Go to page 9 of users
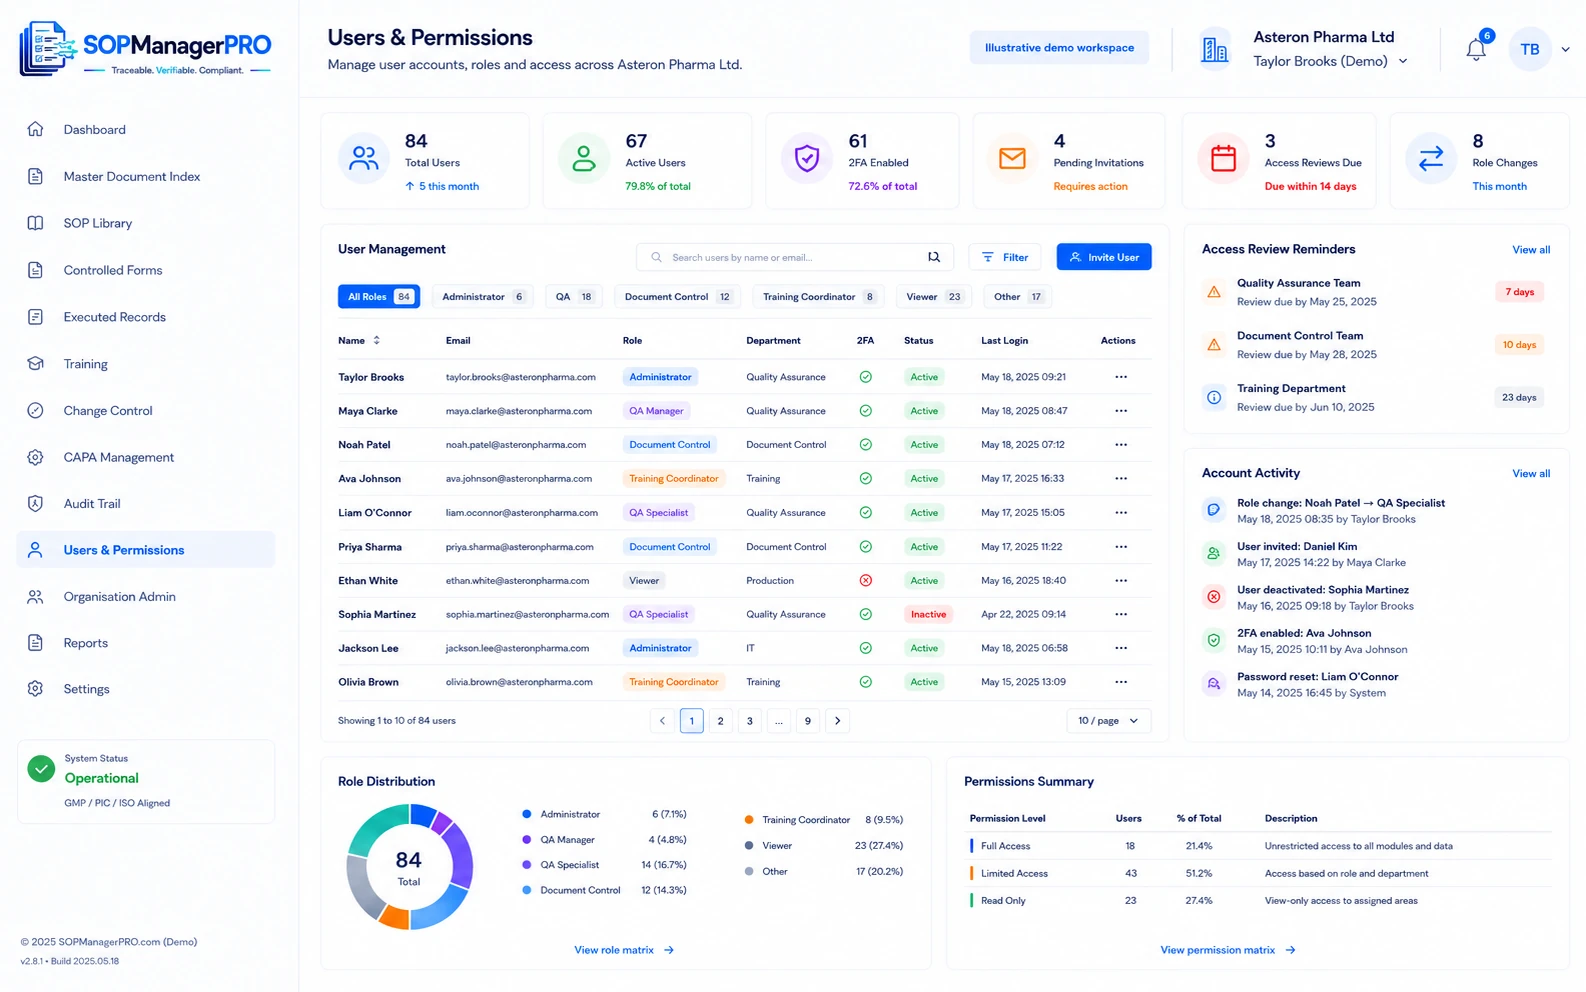The width and height of the screenshot is (1586, 992). click(808, 721)
